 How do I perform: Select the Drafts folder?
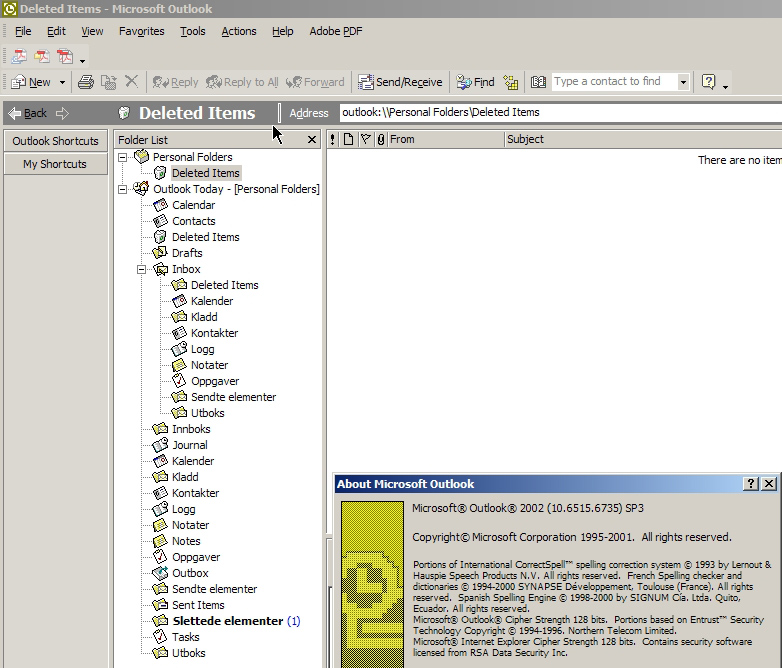click(187, 253)
